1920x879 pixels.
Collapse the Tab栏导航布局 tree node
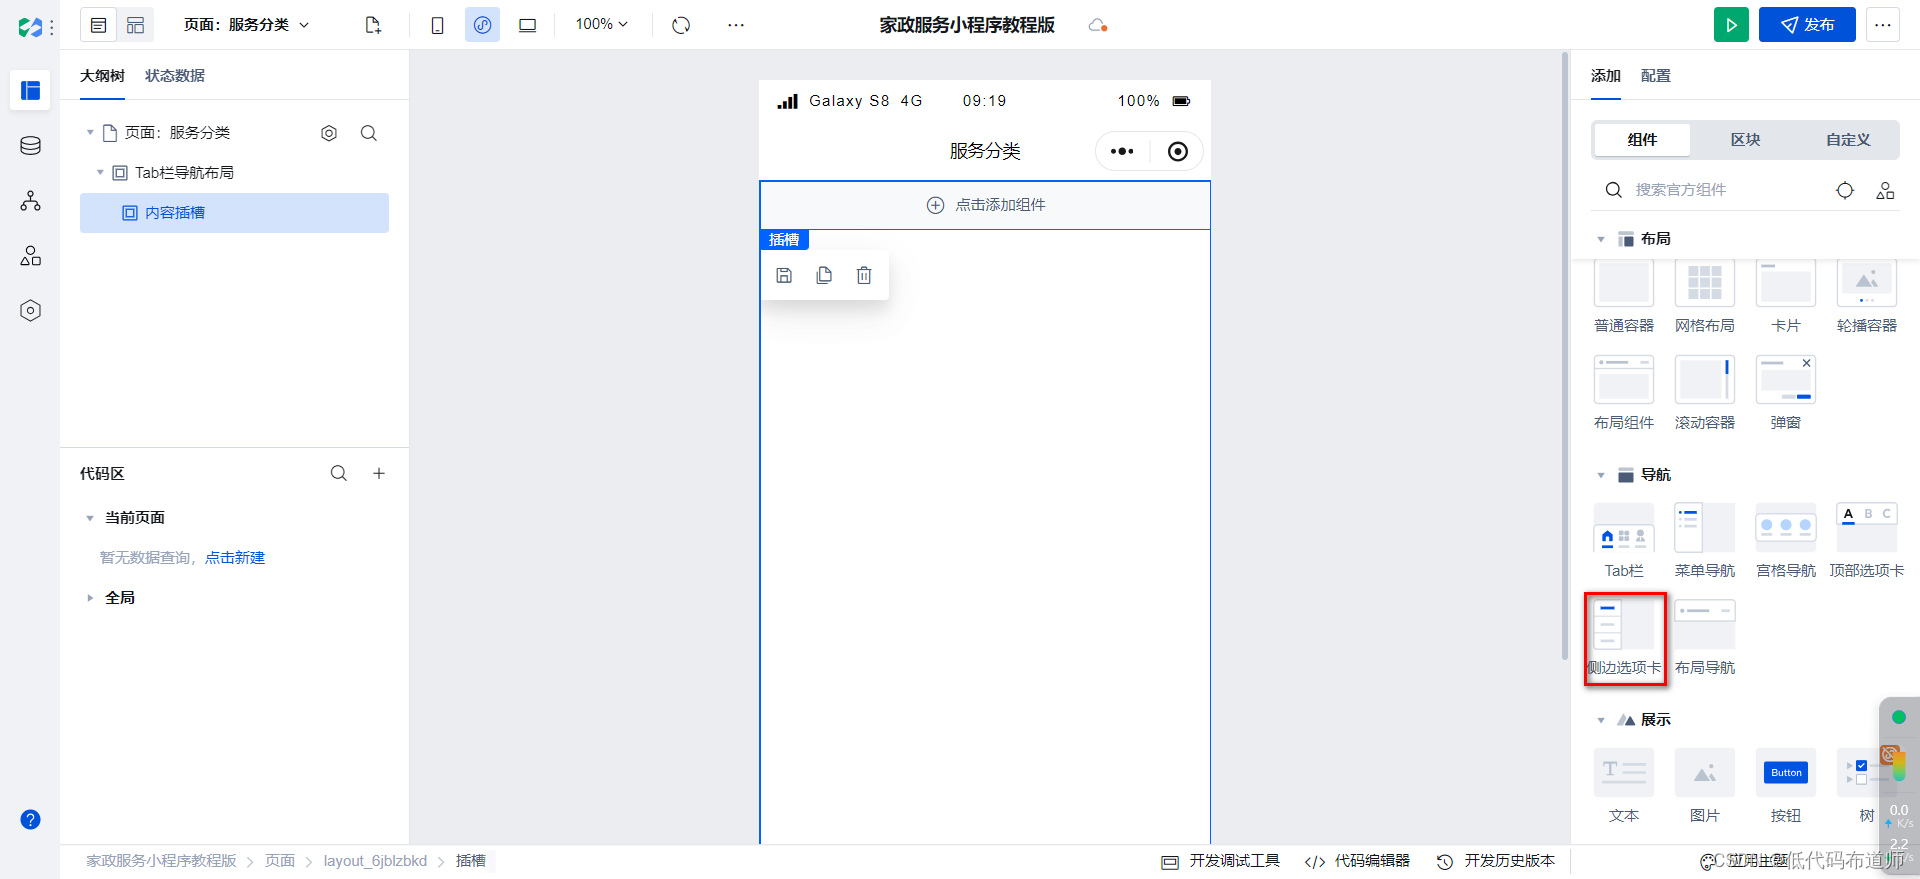(x=100, y=172)
